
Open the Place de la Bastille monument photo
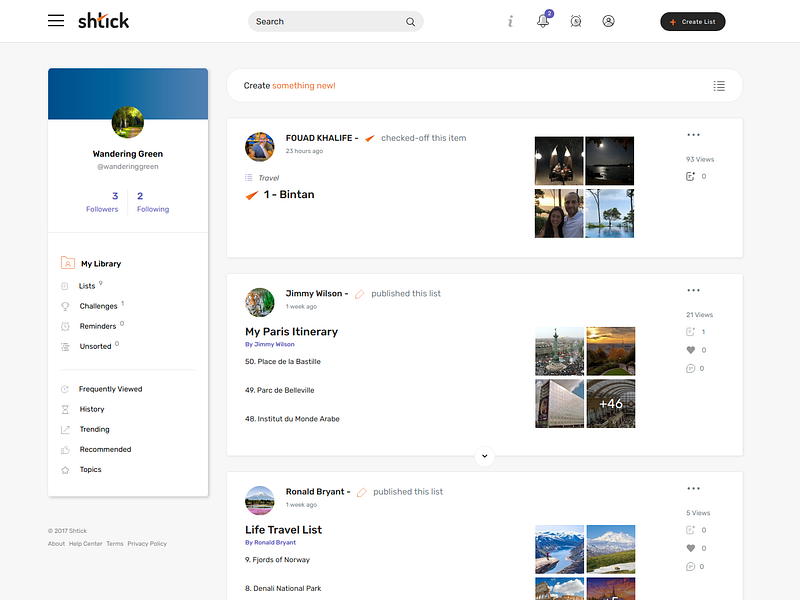tap(559, 351)
